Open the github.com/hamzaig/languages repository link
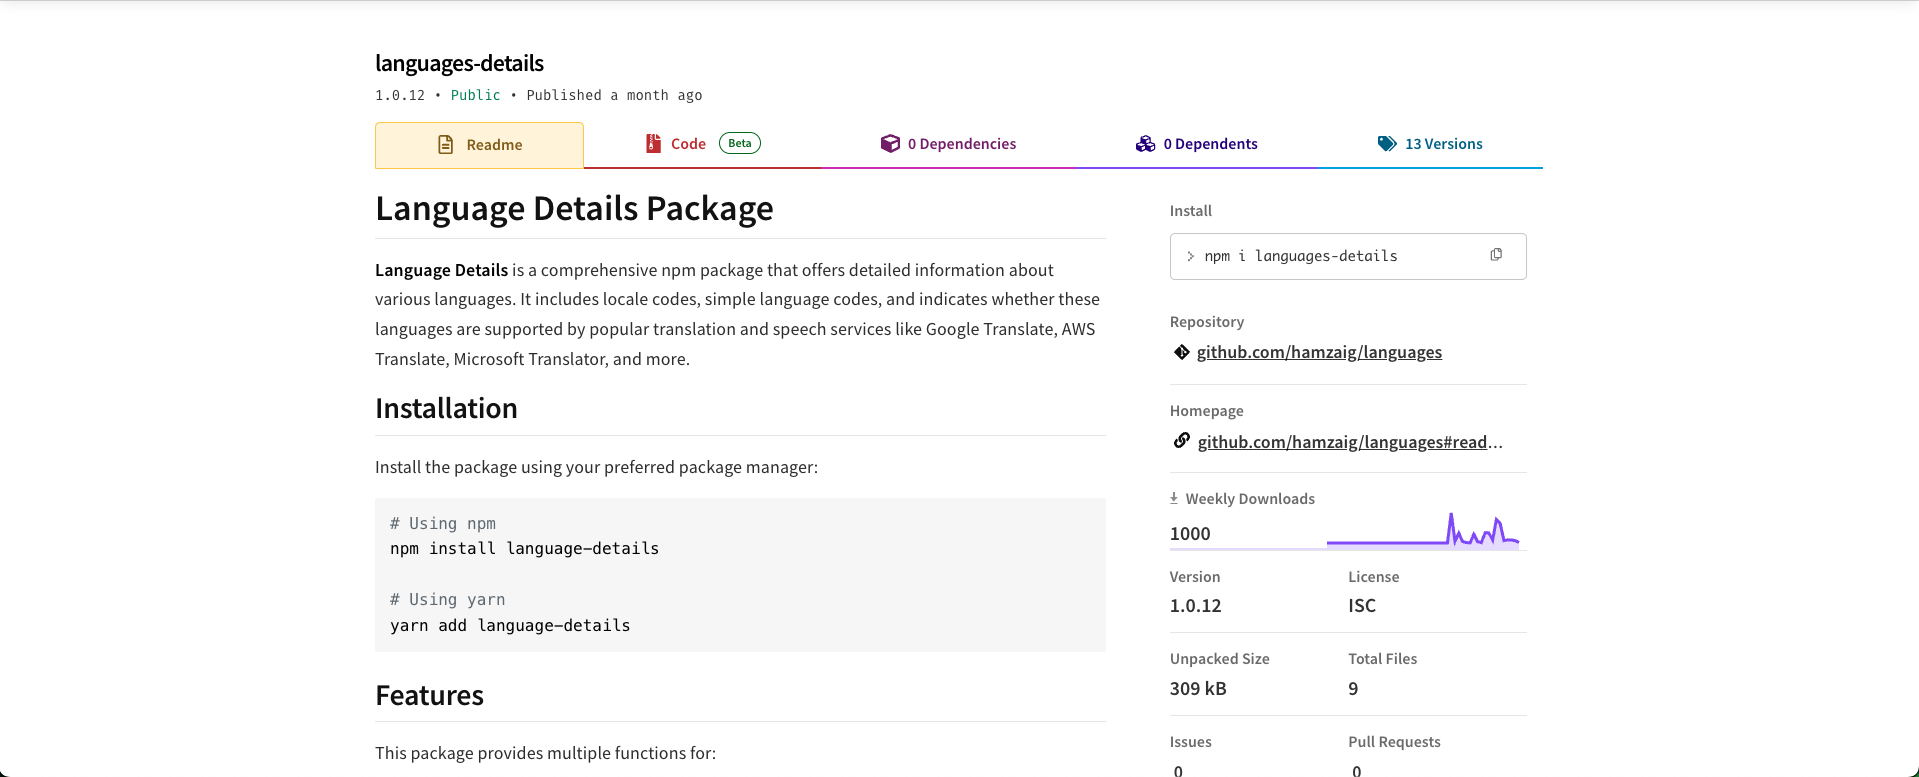 click(1319, 352)
